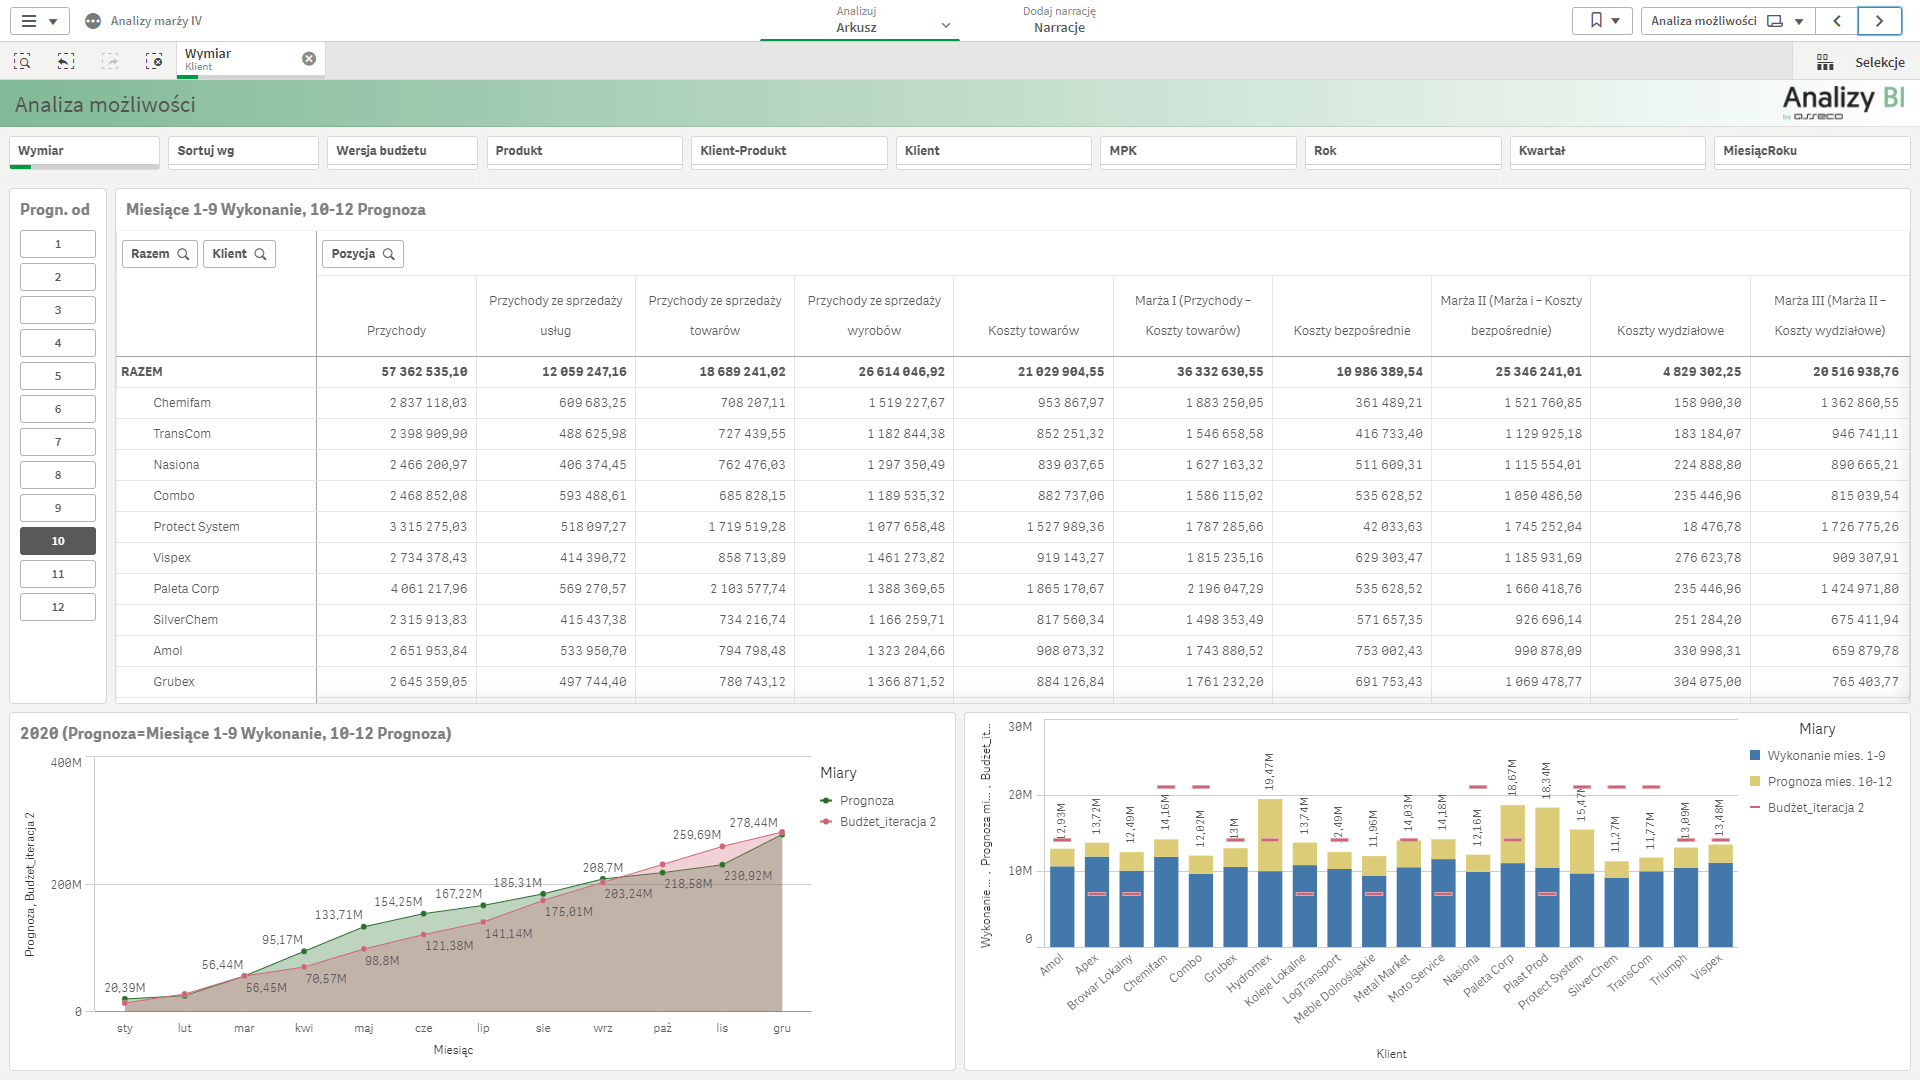
Task: Toggle forecast start month 10
Action: pos(58,541)
